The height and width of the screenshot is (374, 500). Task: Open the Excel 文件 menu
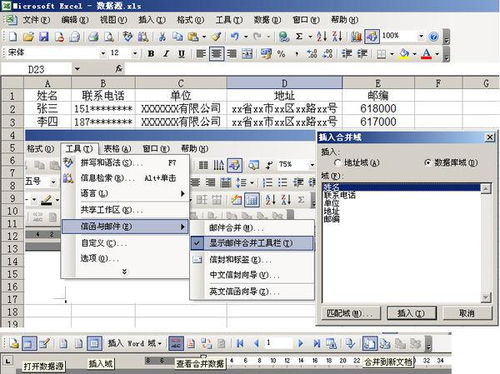[36, 20]
